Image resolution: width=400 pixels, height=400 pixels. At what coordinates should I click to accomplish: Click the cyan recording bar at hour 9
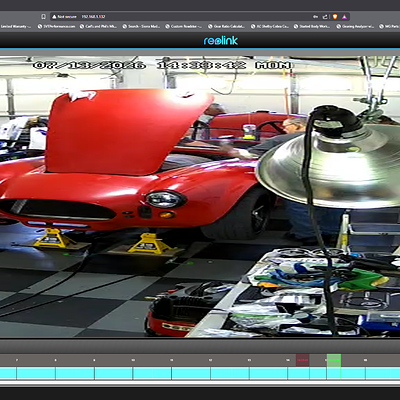tap(114, 373)
